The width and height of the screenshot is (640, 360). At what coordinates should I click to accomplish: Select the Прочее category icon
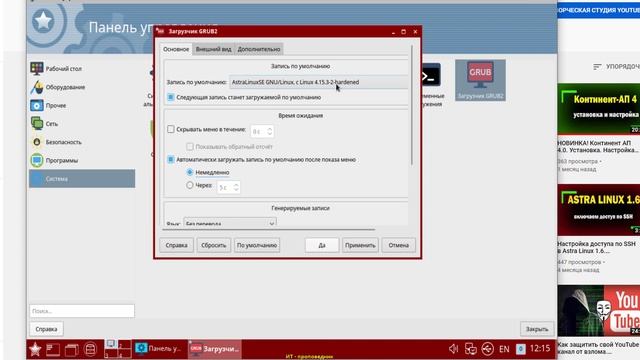(36, 105)
